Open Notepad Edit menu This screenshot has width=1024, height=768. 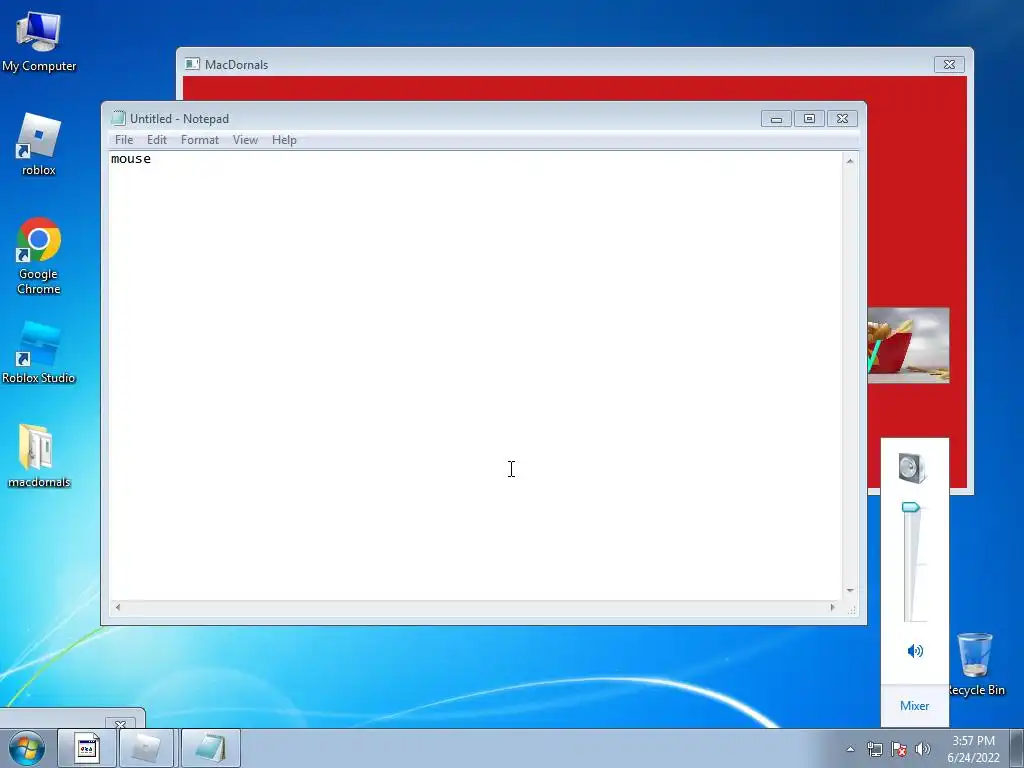(157, 140)
